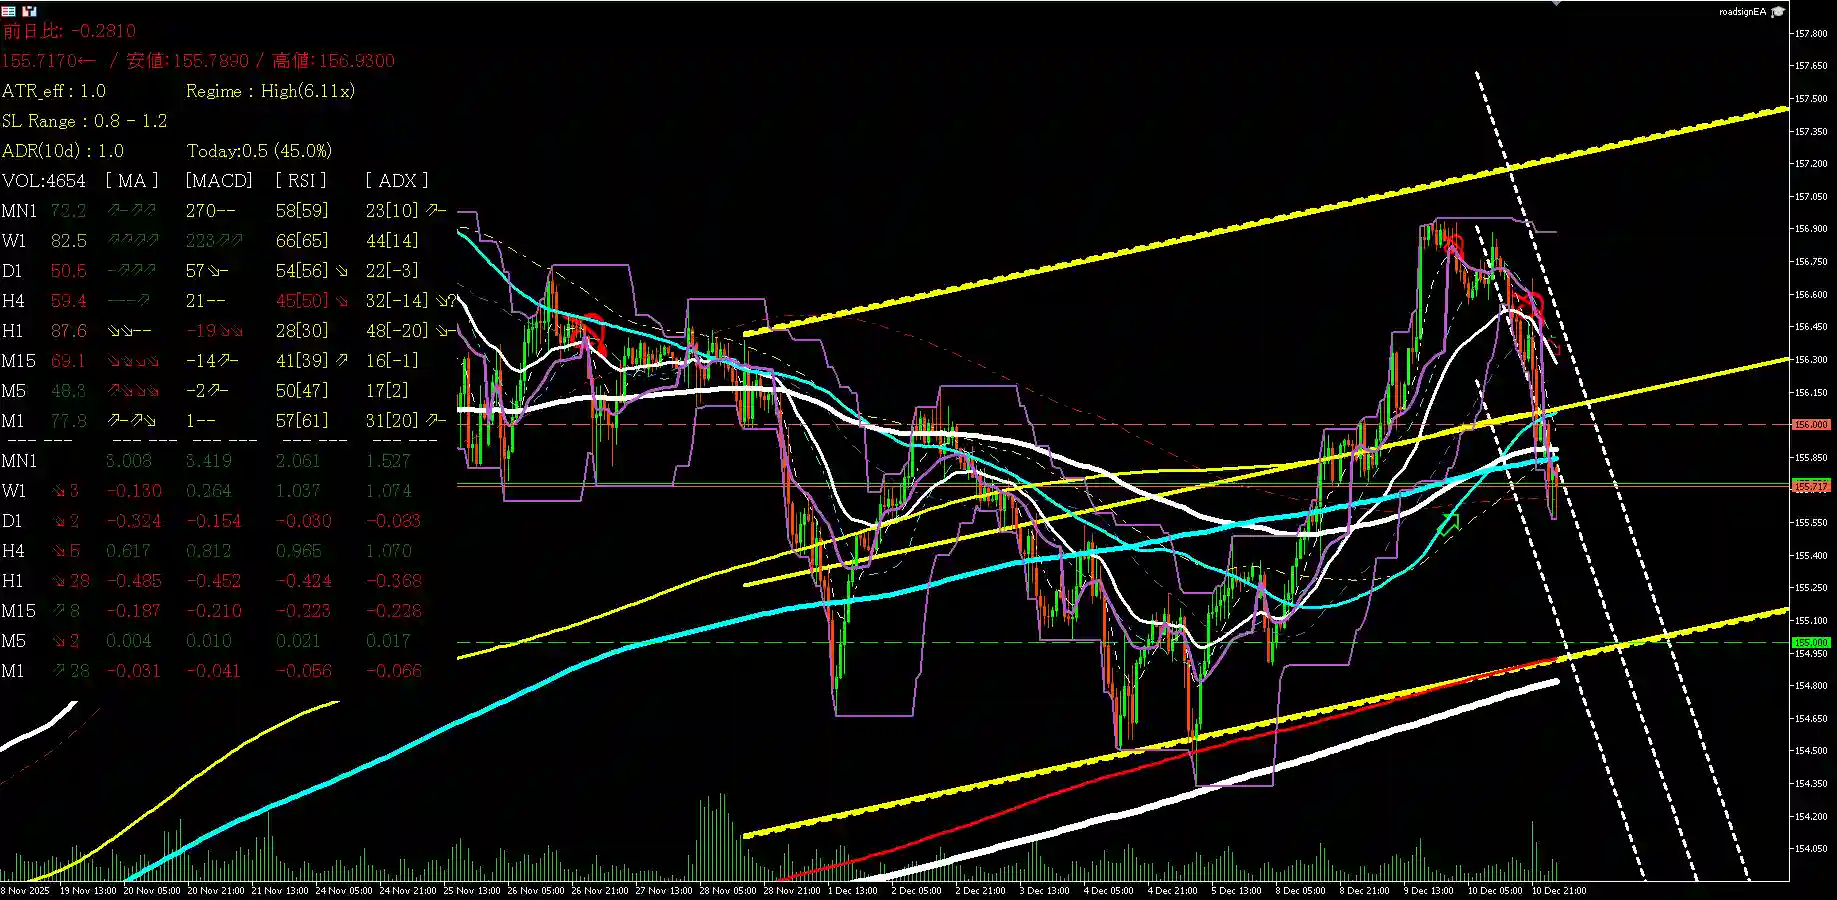Click the [ADX] column header
The height and width of the screenshot is (900, 1837).
(396, 181)
